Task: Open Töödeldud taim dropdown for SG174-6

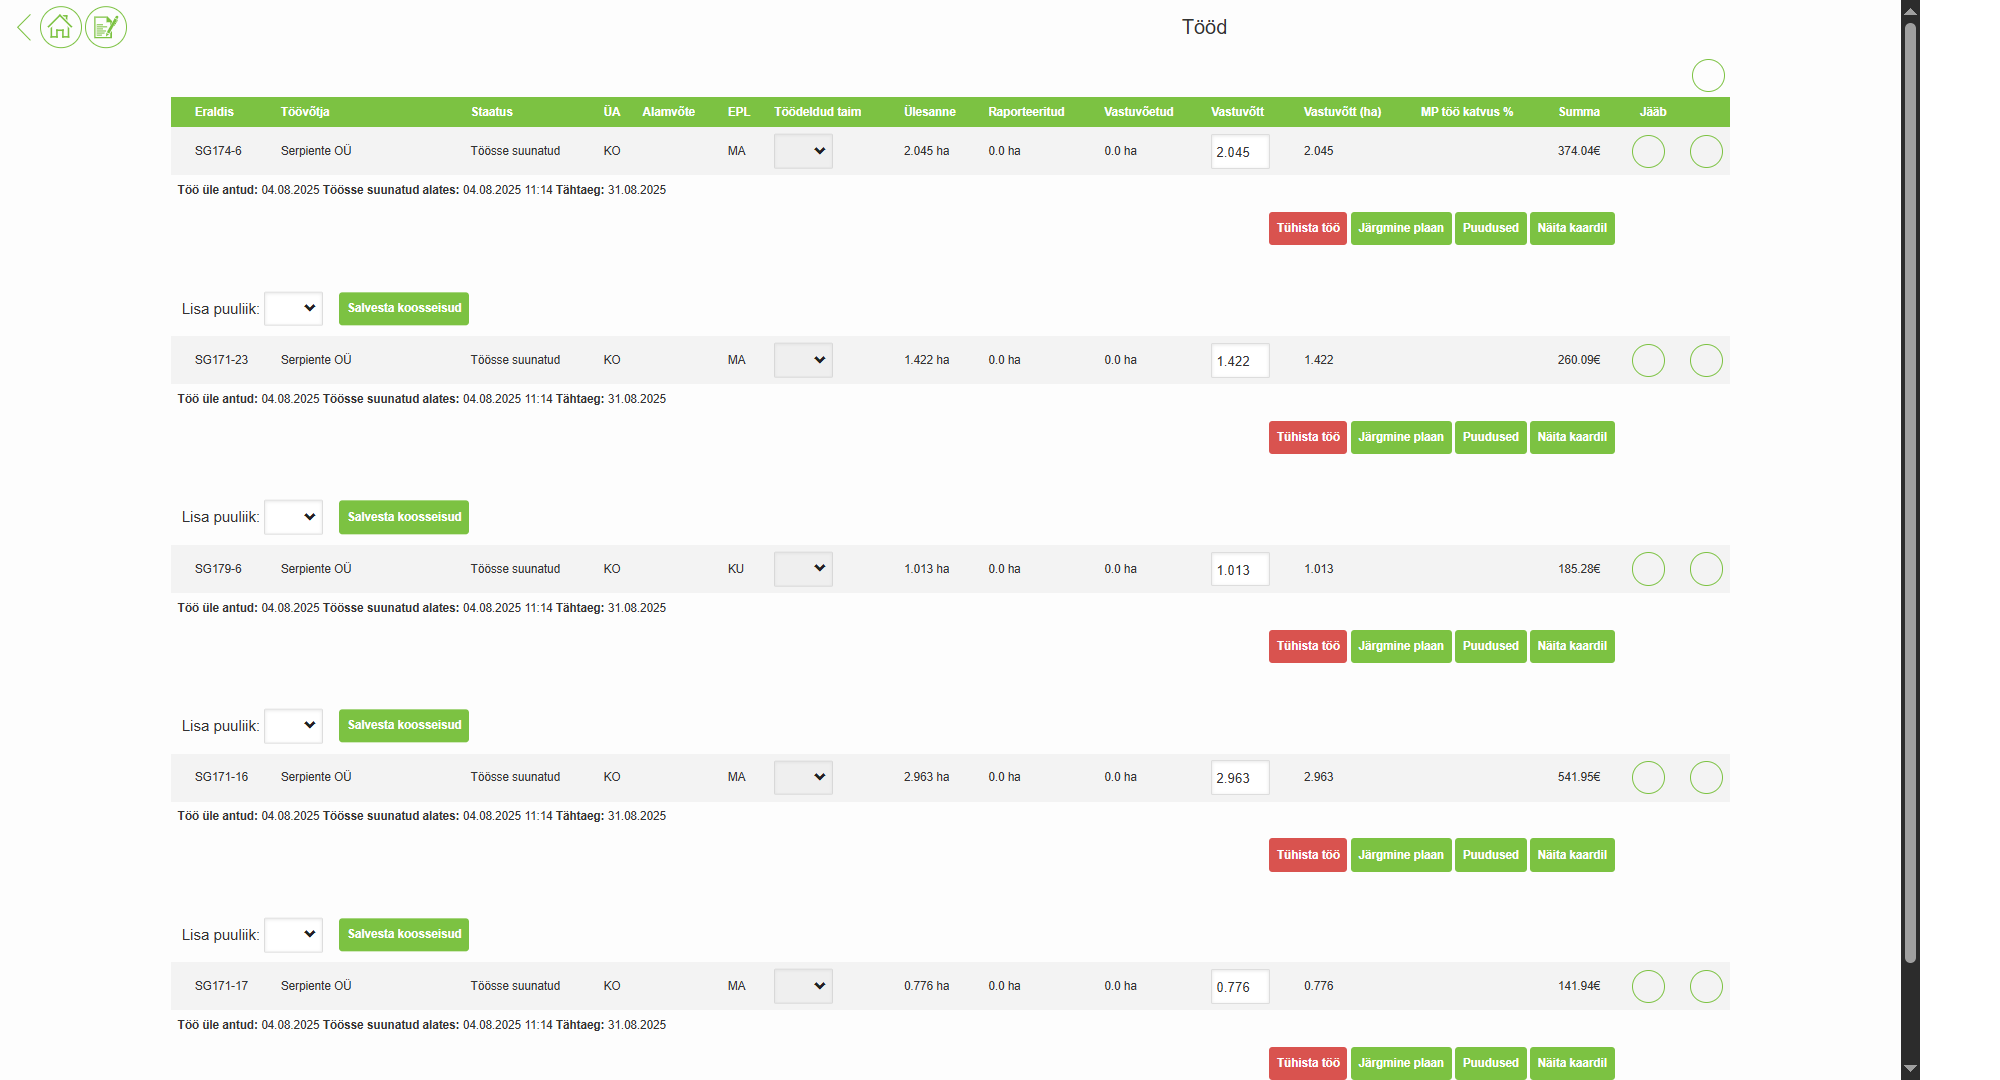Action: 803,152
